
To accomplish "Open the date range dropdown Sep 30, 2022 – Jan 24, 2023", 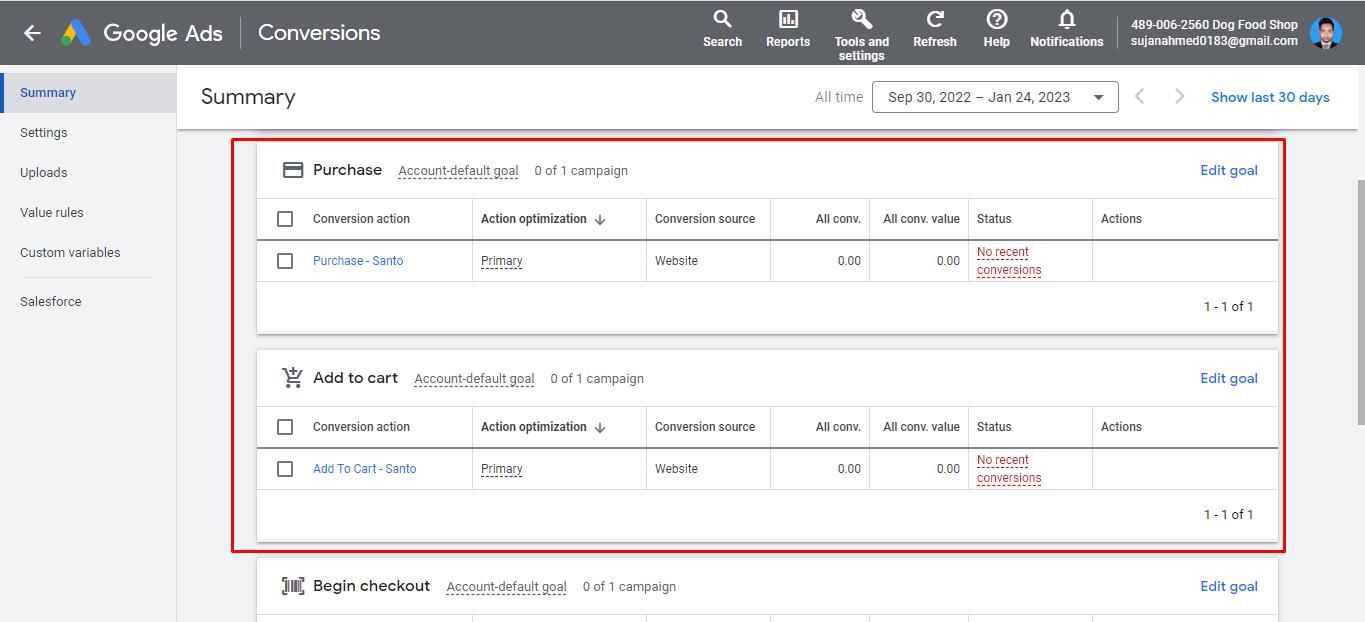I will (x=995, y=97).
